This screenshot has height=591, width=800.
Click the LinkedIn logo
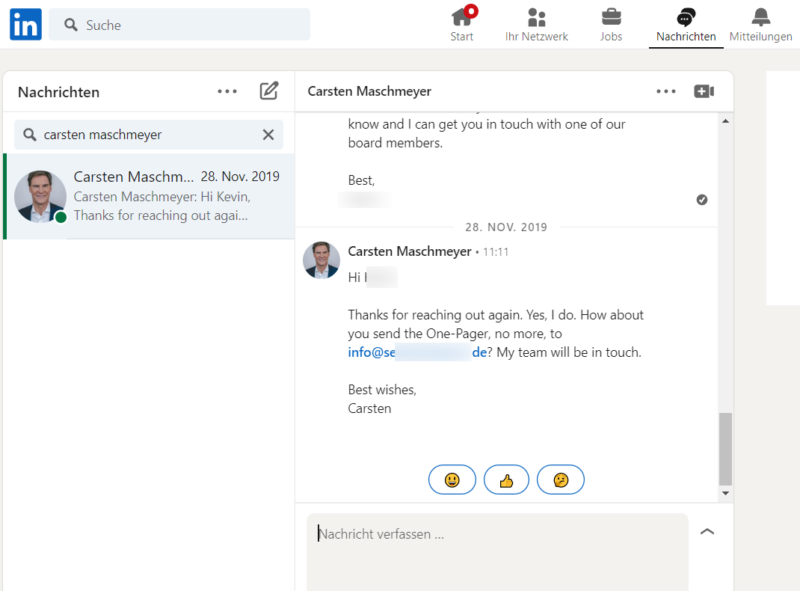pos(24,24)
